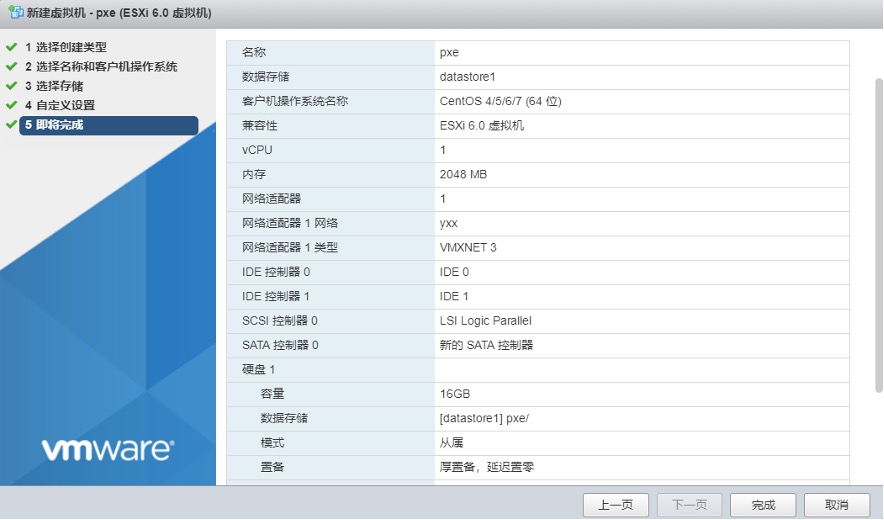
Task: Return to step 4 自定义设置
Action: (60, 105)
